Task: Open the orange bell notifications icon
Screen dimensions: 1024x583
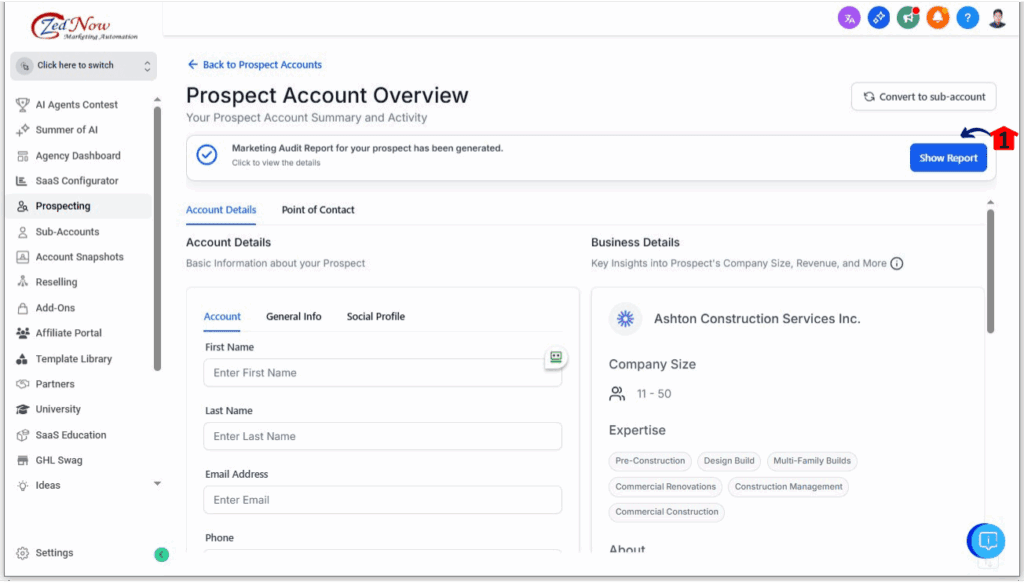Action: coord(938,18)
